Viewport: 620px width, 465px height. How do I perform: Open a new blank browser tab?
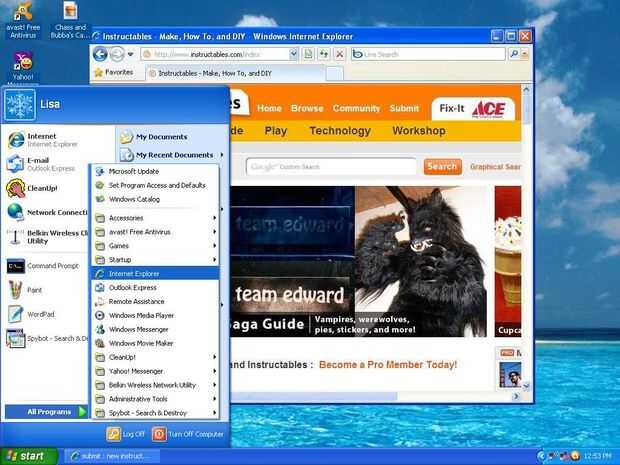[x=335, y=74]
